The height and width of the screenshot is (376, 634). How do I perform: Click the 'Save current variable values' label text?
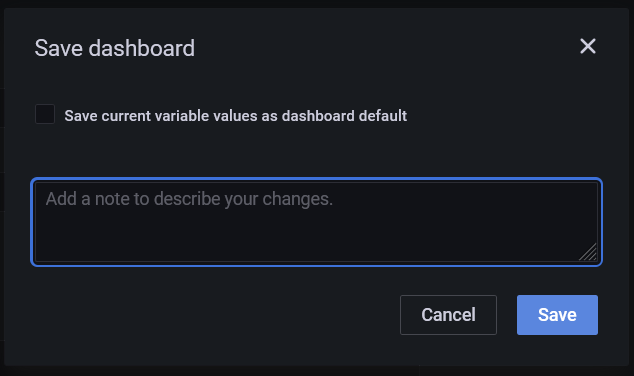click(235, 116)
